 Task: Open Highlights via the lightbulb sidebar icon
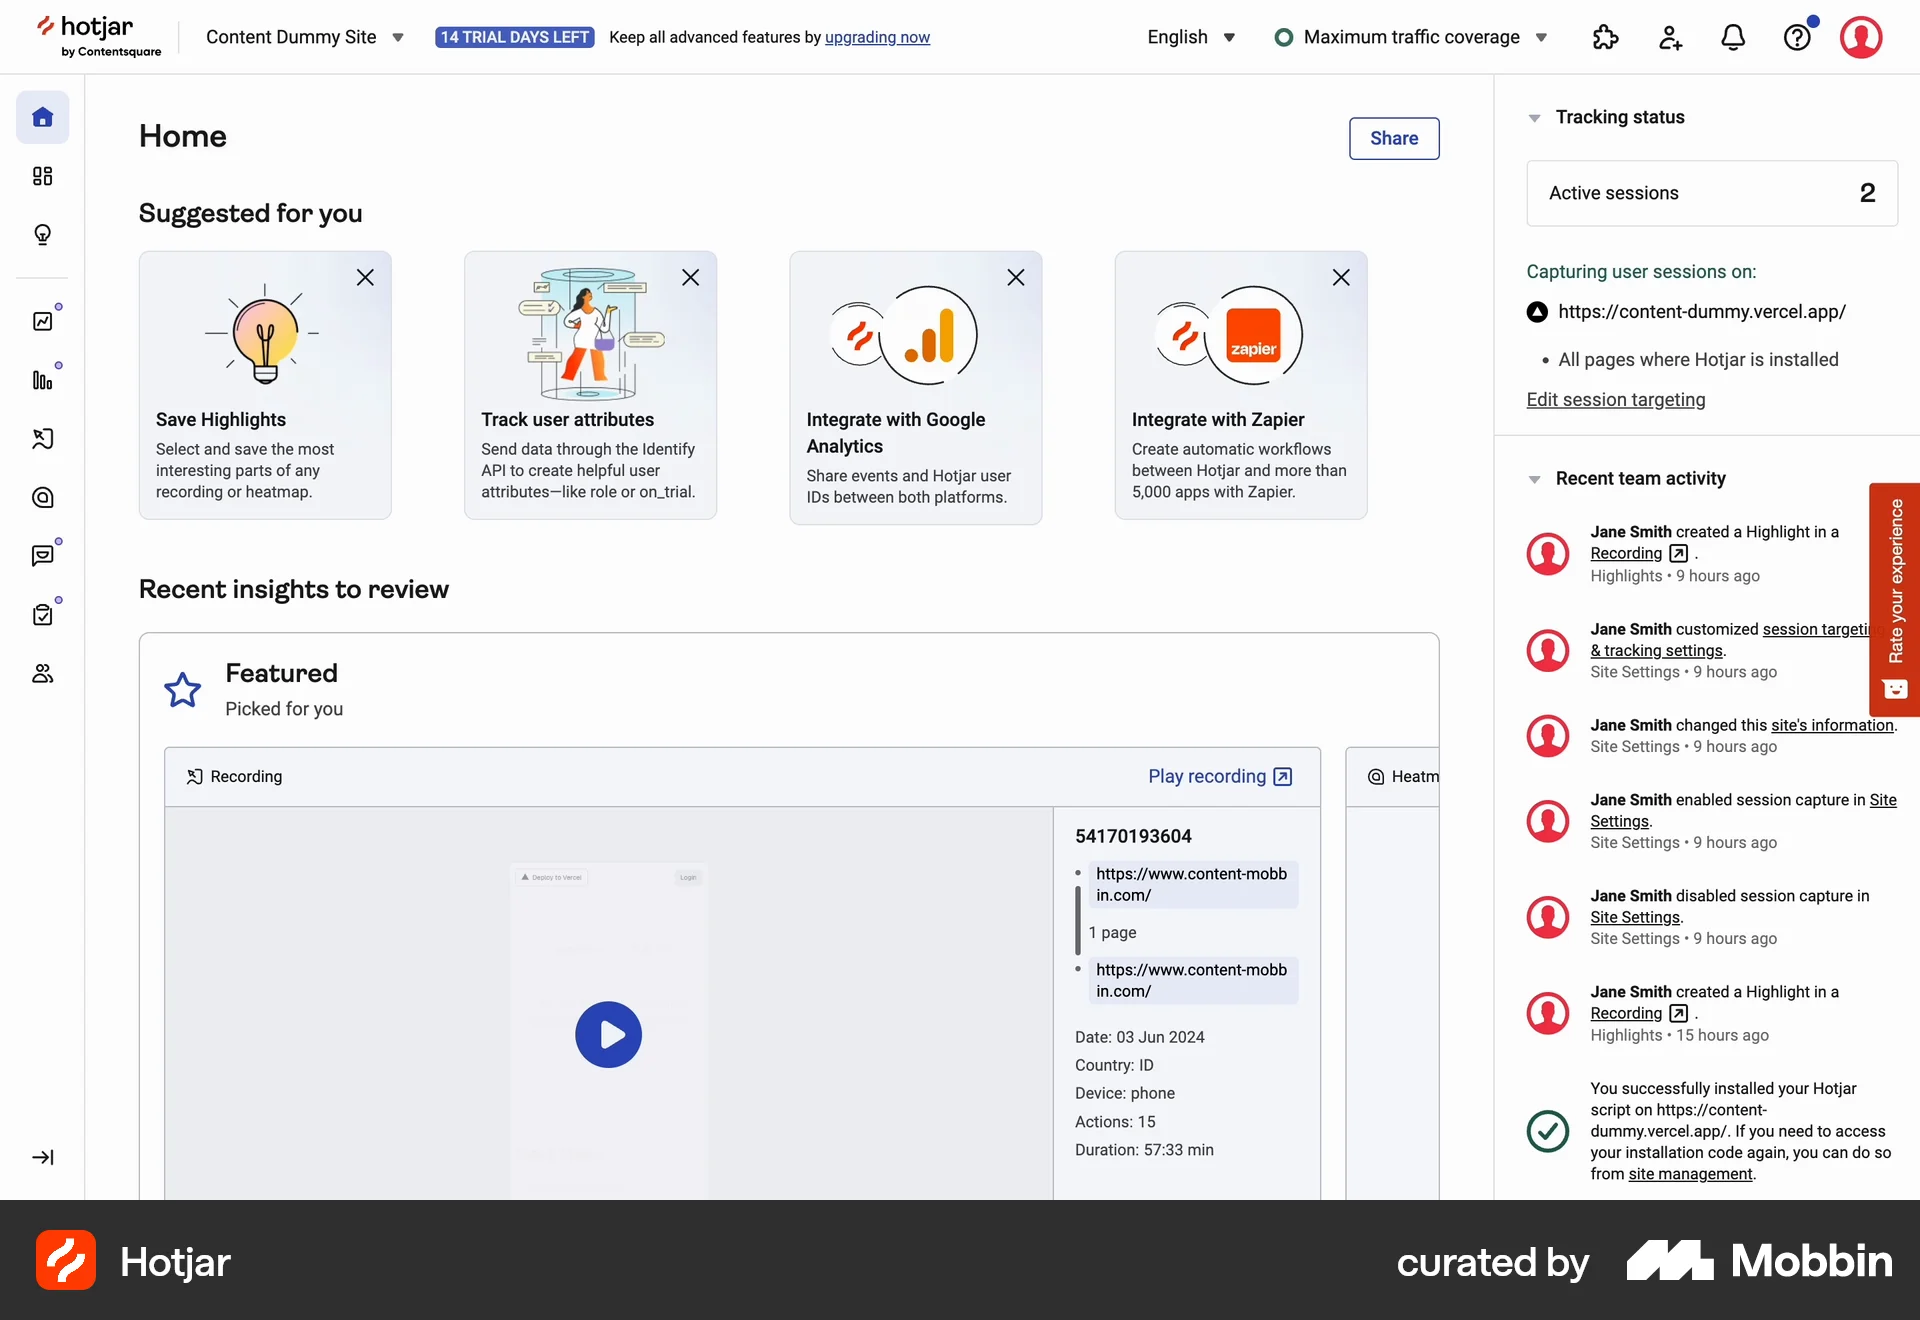(43, 235)
